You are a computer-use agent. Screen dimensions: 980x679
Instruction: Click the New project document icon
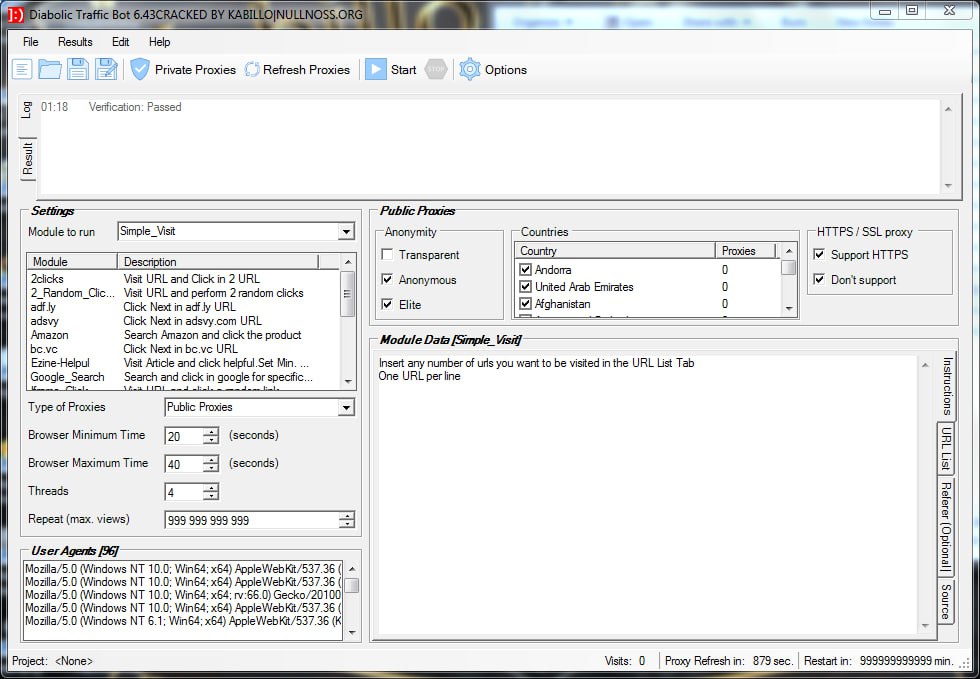[x=22, y=69]
